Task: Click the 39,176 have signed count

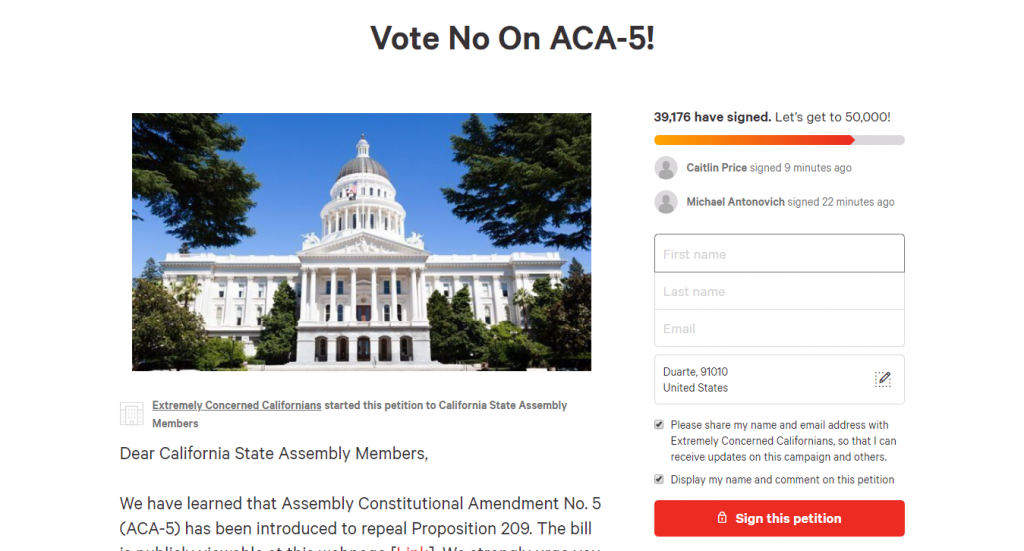Action: click(x=712, y=117)
